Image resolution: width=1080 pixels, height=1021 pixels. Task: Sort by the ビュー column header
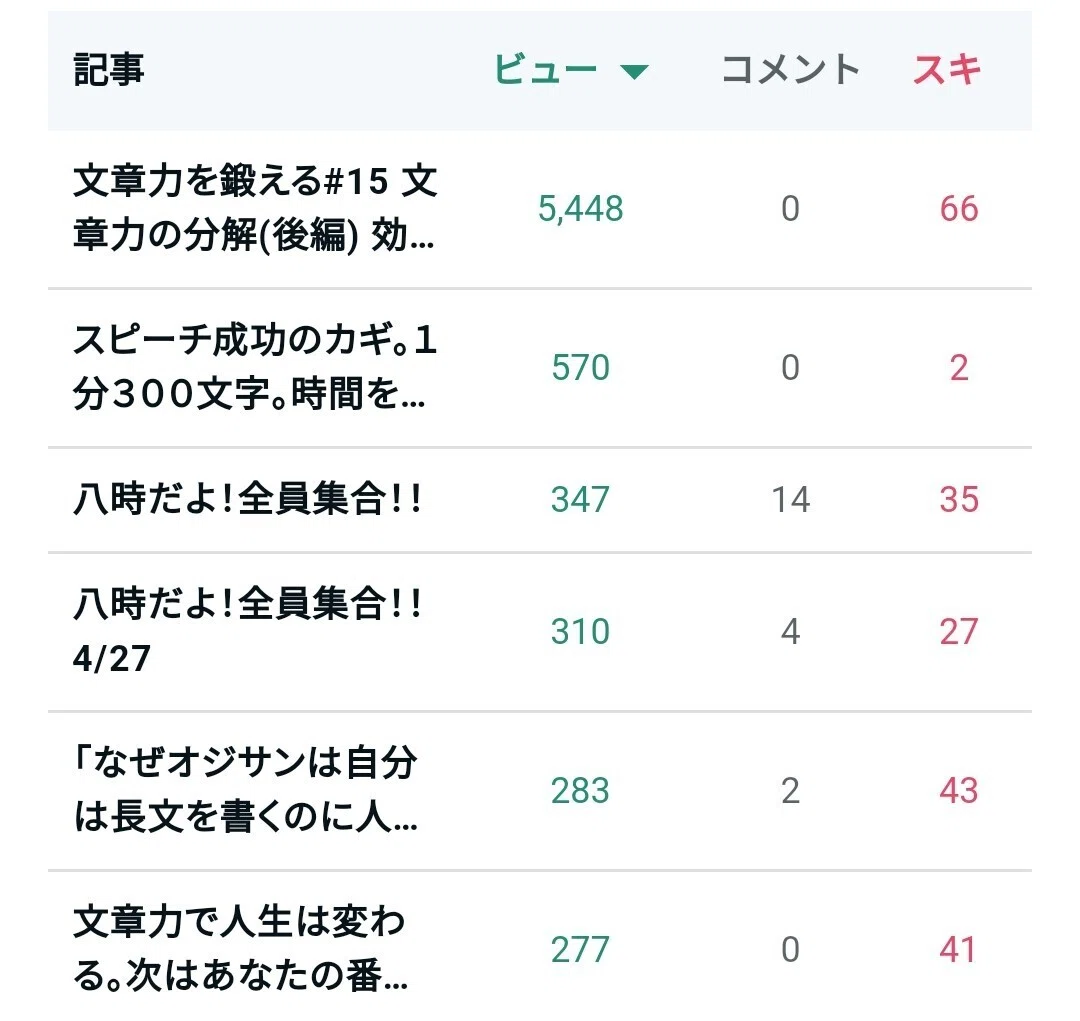click(546, 70)
